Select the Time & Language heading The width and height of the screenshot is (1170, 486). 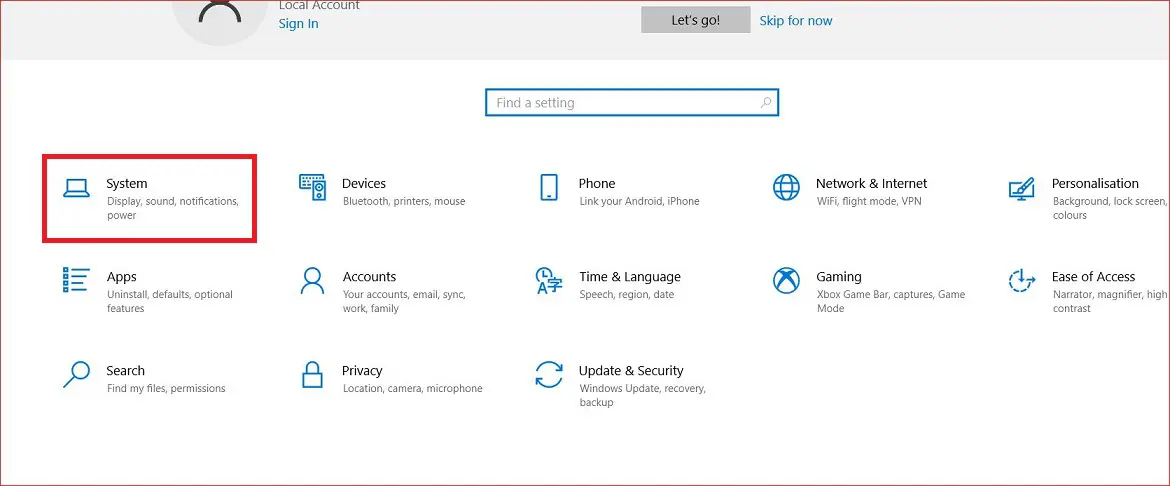(630, 278)
